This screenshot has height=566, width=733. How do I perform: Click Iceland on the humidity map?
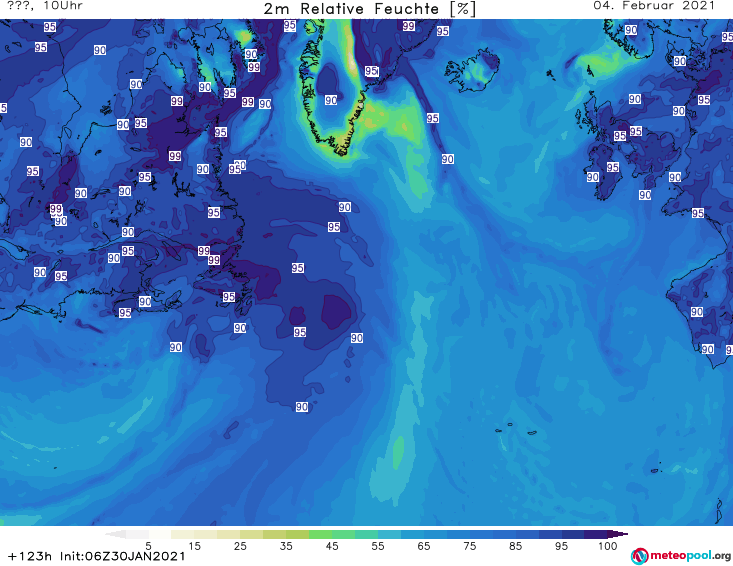472,71
